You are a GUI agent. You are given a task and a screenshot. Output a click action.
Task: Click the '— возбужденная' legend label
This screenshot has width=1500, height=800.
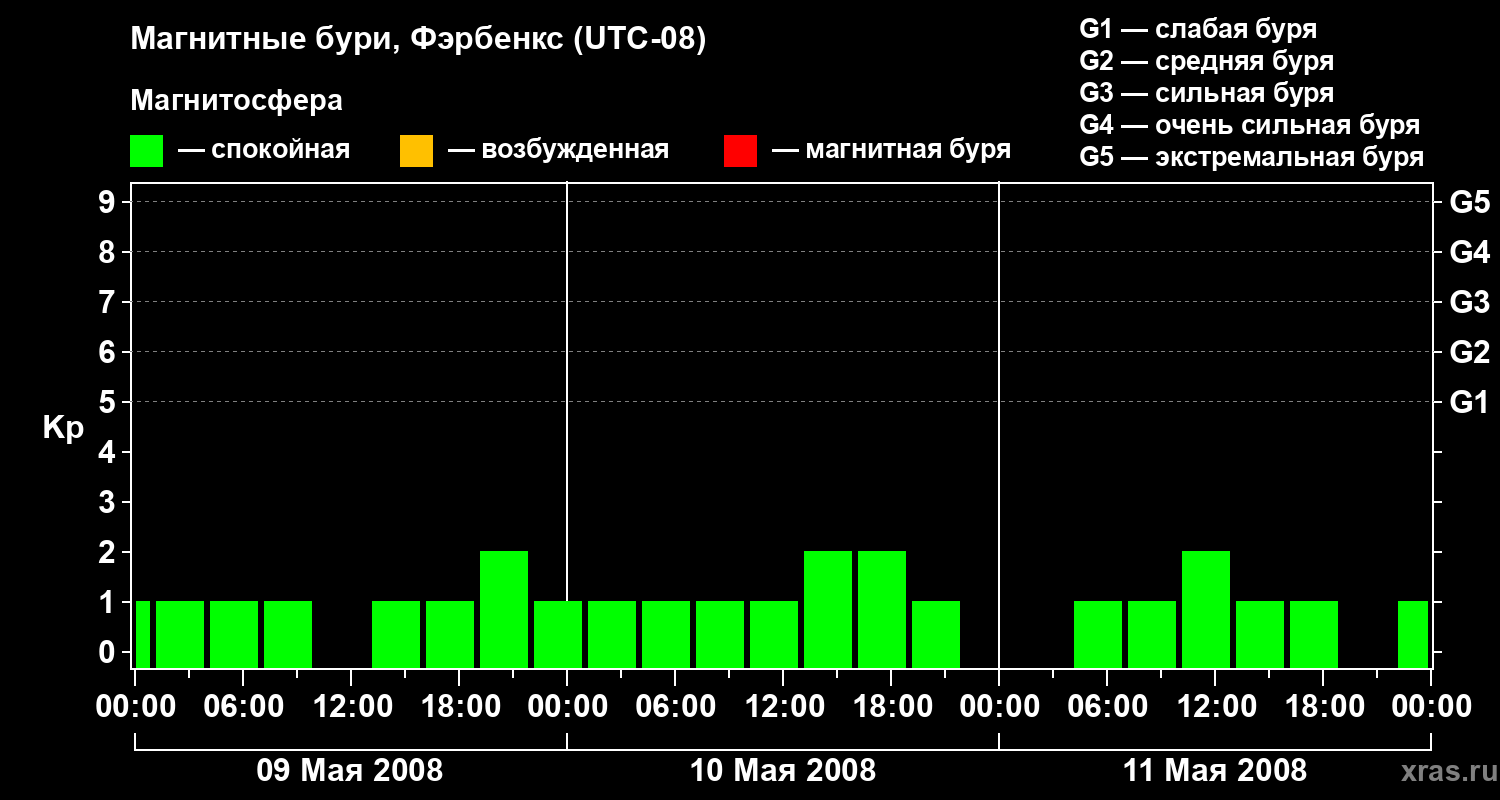(558, 150)
